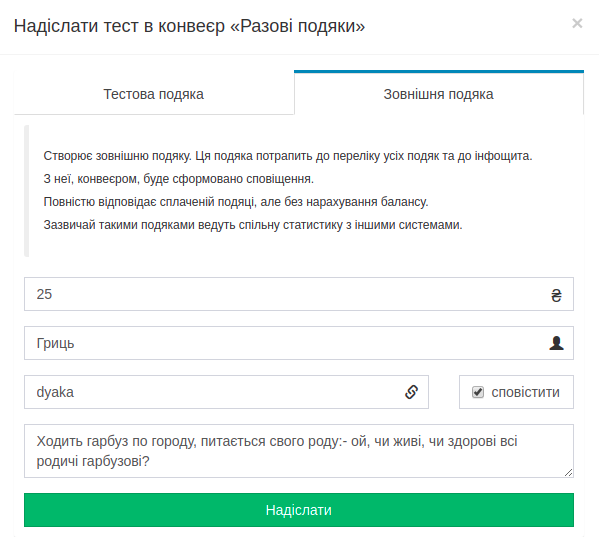Click the hryvnia currency icon
The height and width of the screenshot is (537, 599).
coord(556,295)
